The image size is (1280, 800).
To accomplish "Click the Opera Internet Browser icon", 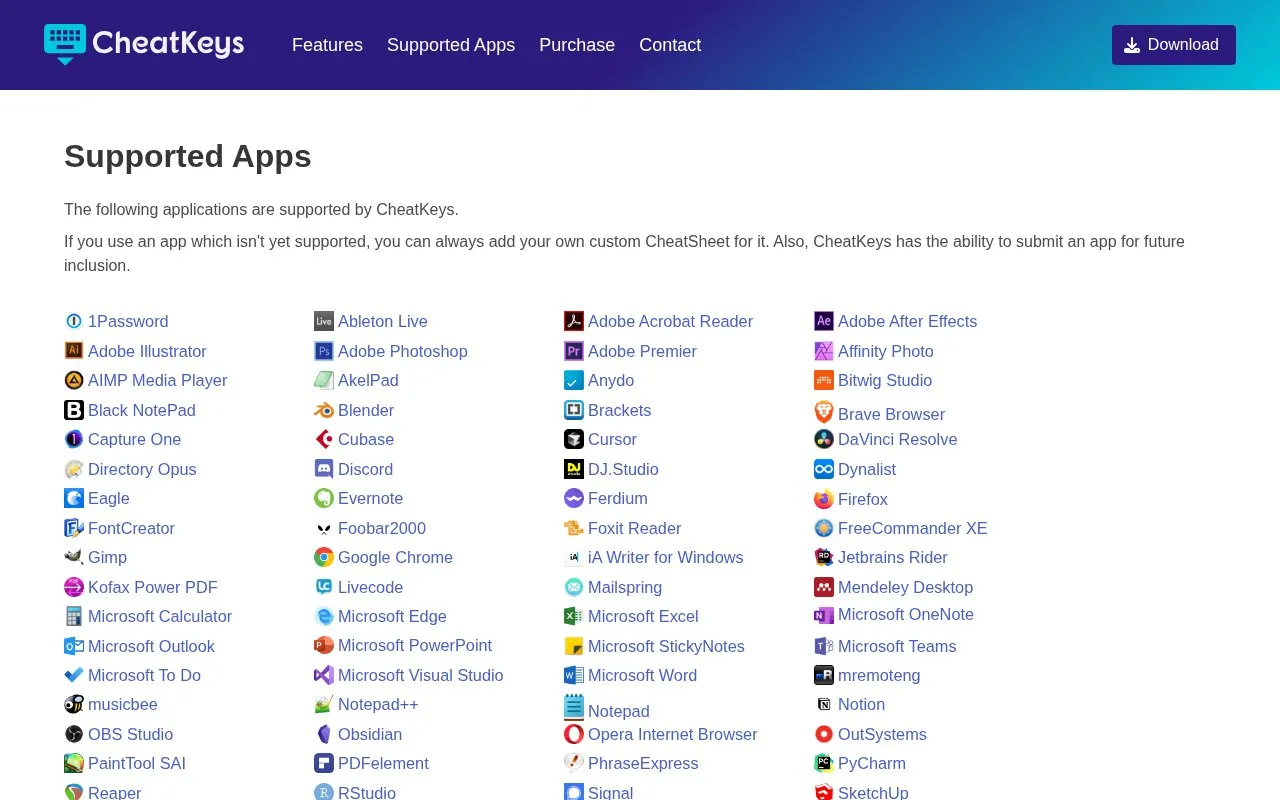I will 574,734.
